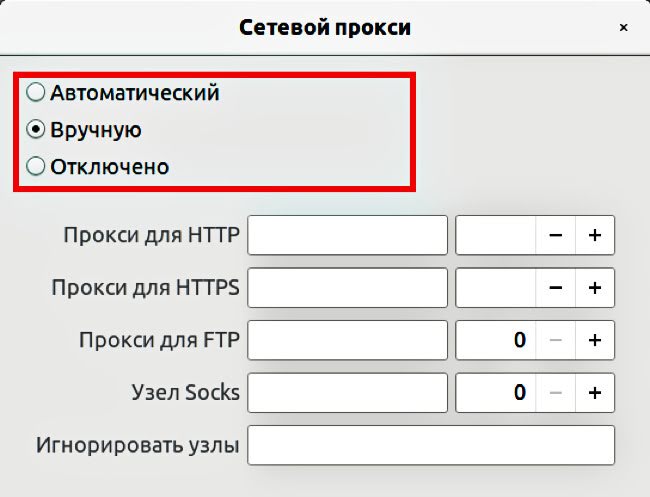This screenshot has width=650, height=497.
Task: Click the FTP port value field
Action: (495, 340)
